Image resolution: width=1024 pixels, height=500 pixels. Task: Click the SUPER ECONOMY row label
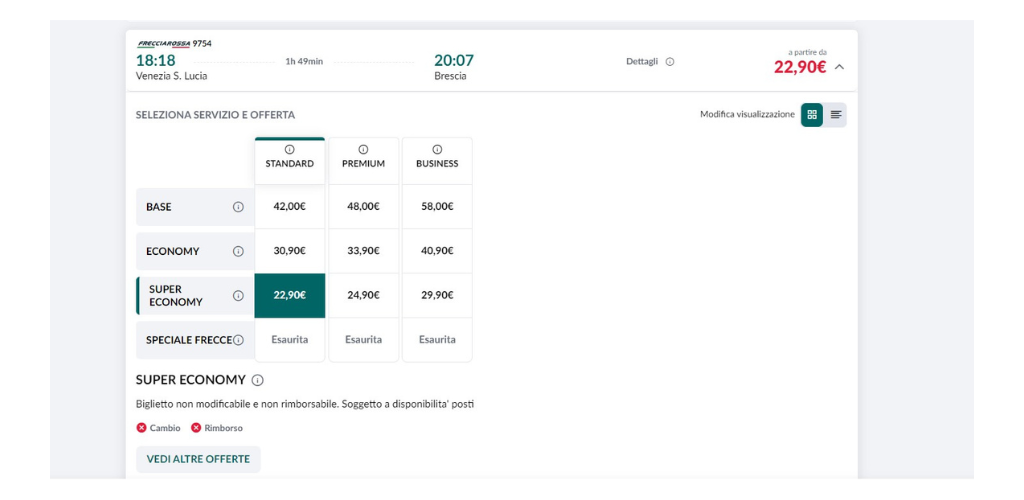[176, 296]
